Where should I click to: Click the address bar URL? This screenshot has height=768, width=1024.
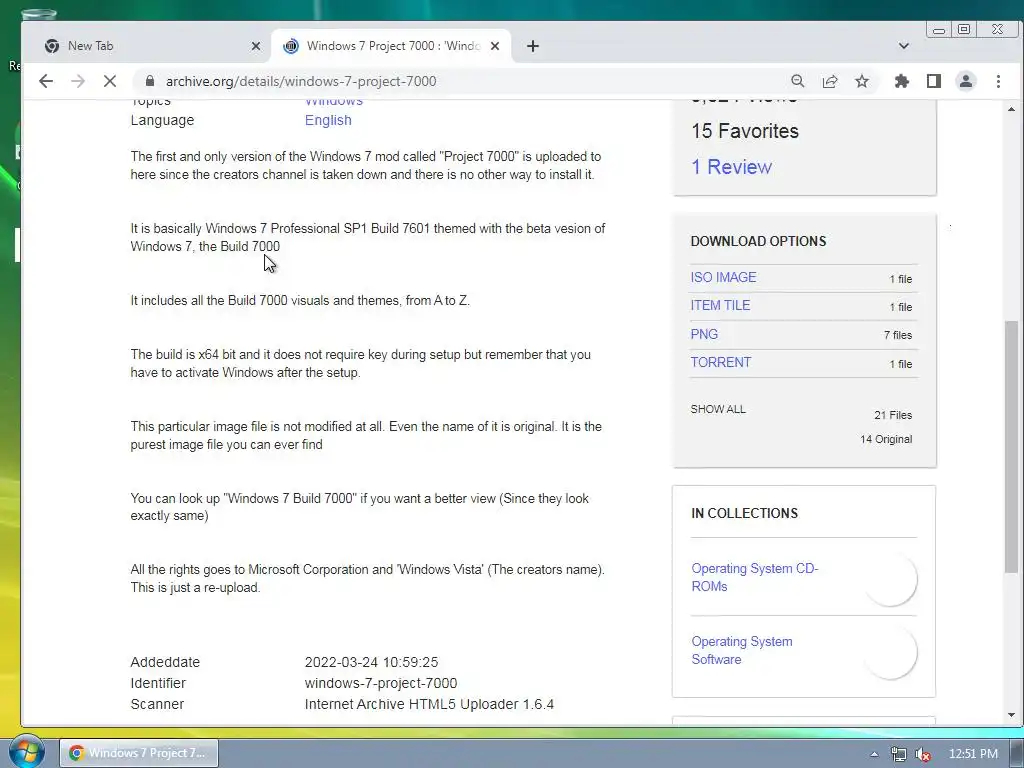coord(301,81)
